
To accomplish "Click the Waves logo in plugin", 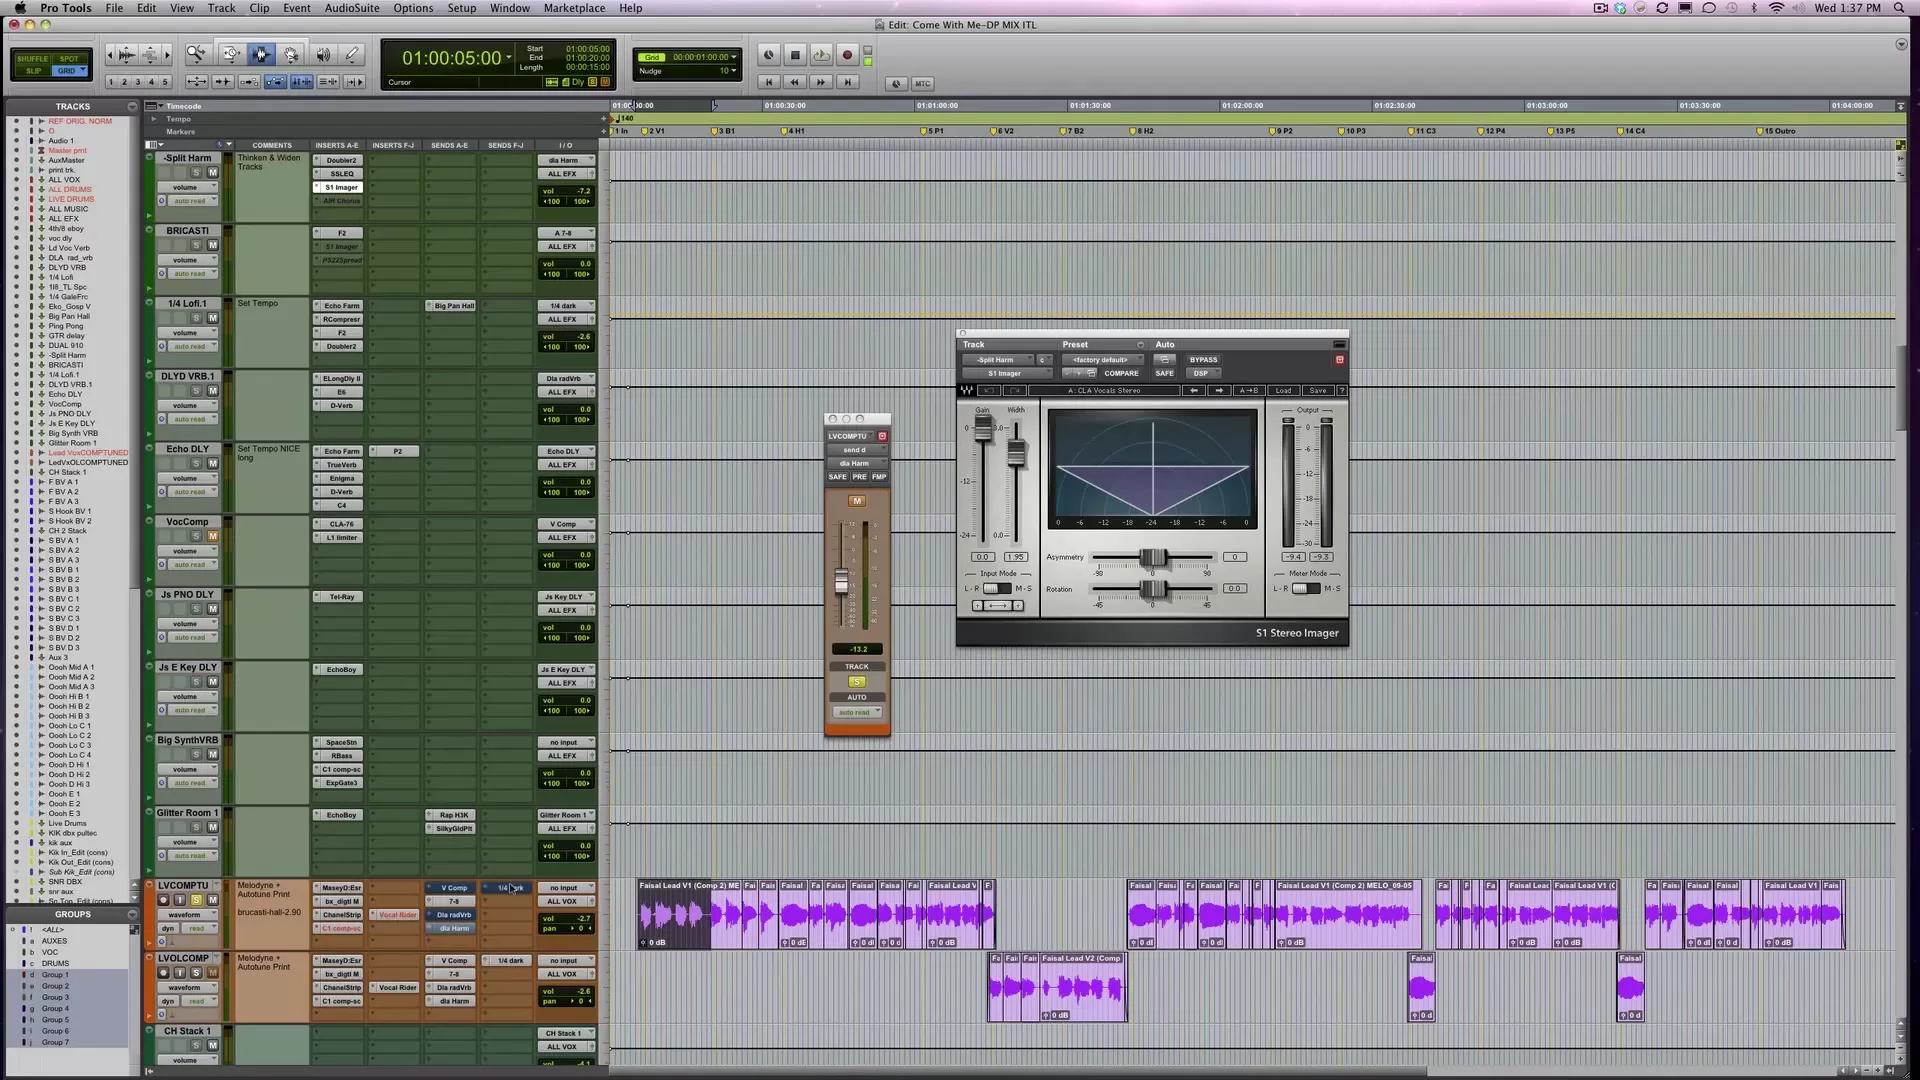I will pyautogui.click(x=966, y=390).
